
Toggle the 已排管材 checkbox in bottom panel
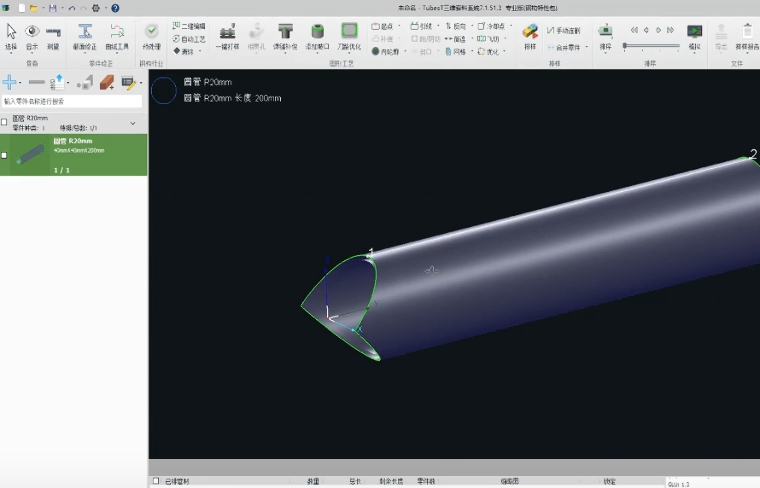[x=155, y=481]
